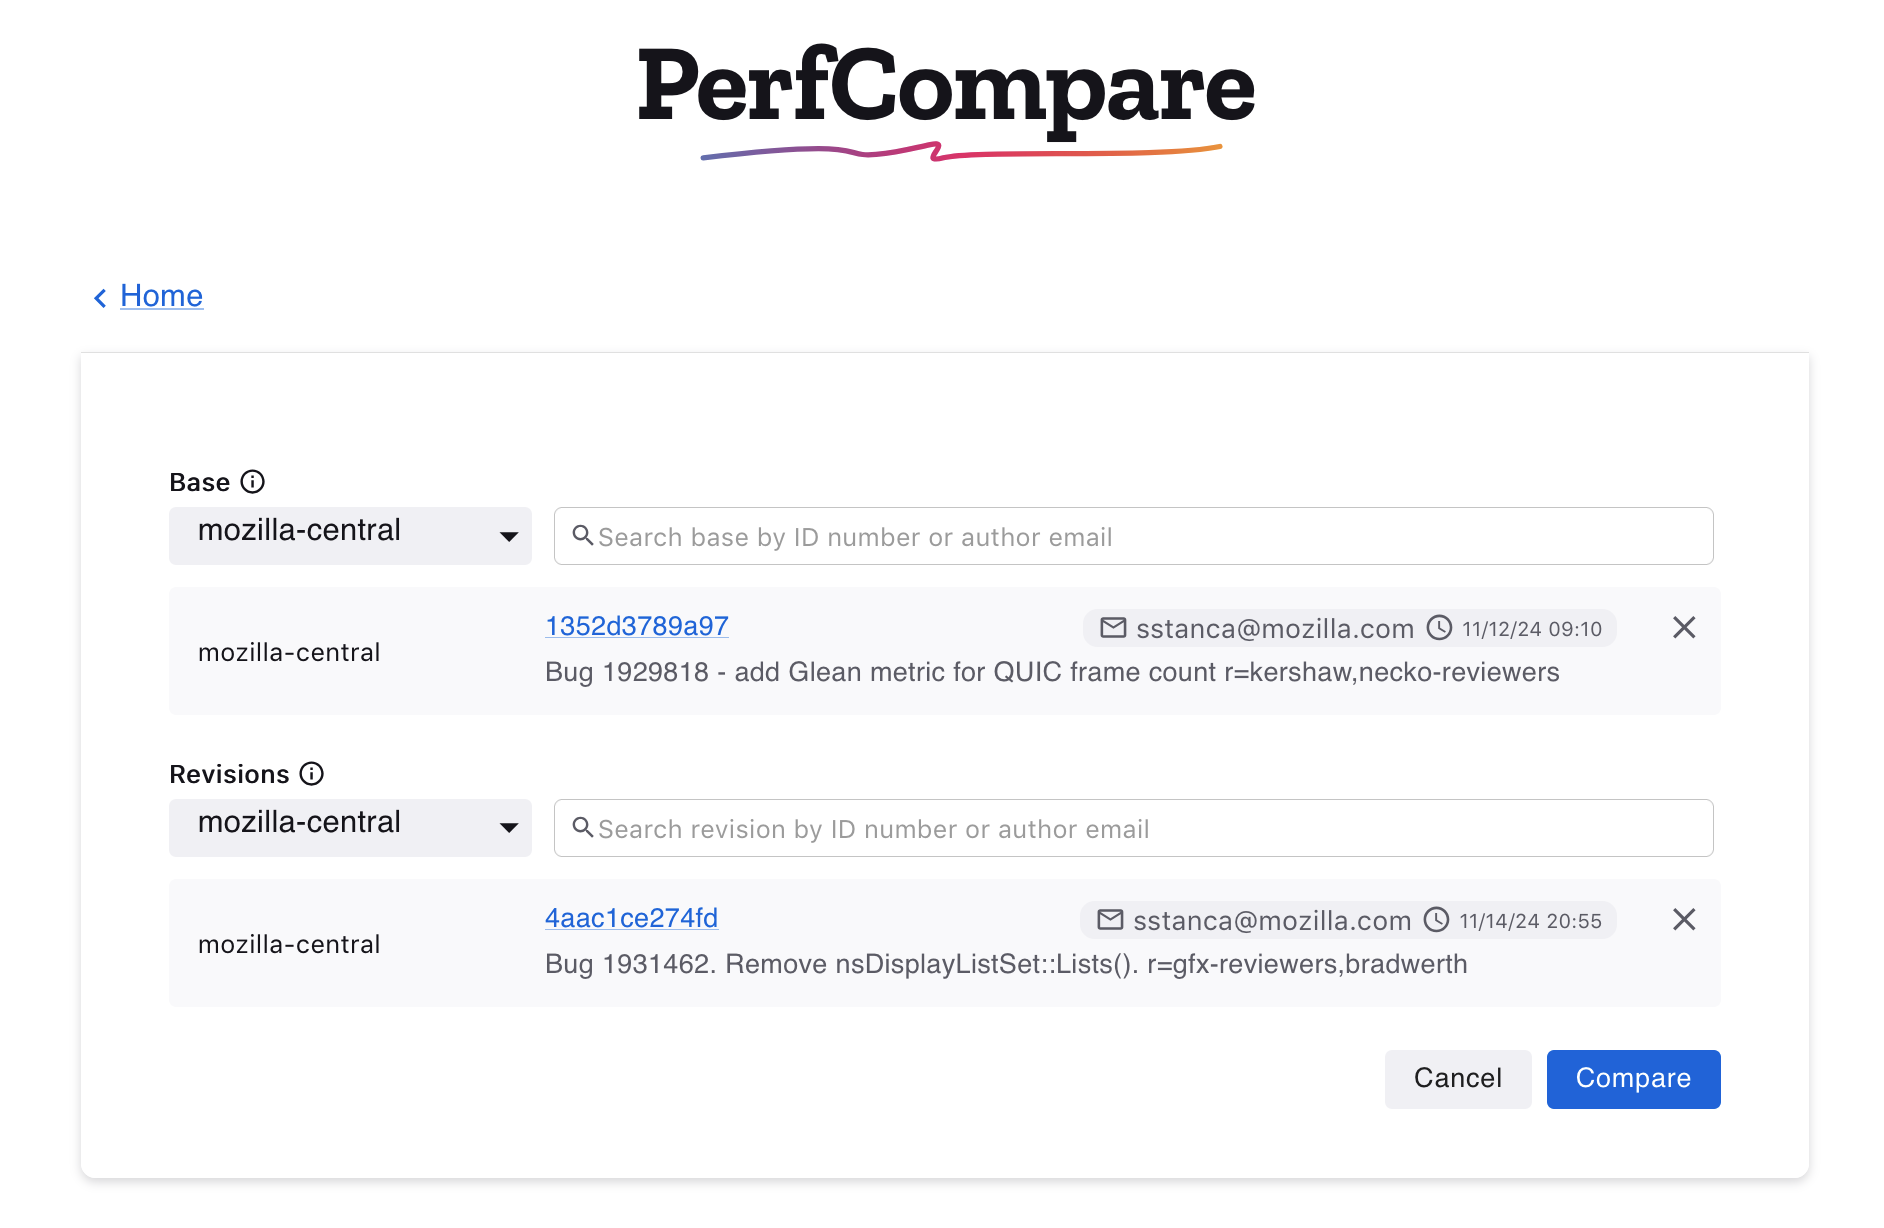This screenshot has height=1228, width=1884.
Task: Click search magnifier in base search field
Action: [583, 536]
